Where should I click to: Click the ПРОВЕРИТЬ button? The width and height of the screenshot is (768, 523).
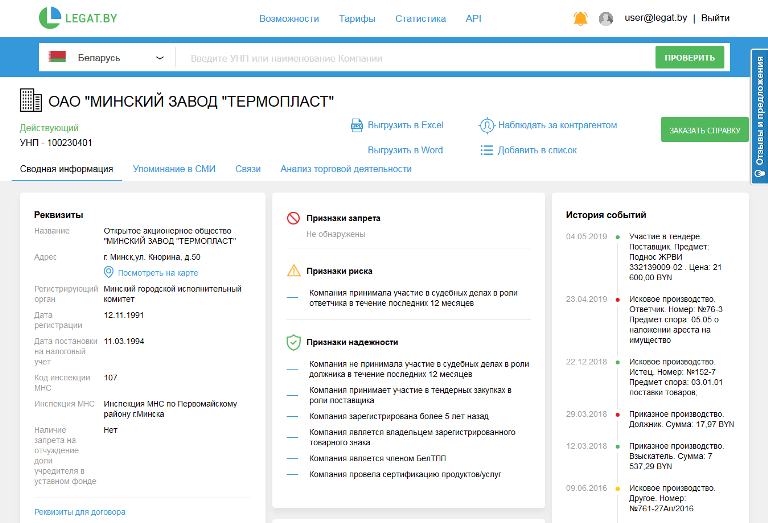(x=690, y=58)
